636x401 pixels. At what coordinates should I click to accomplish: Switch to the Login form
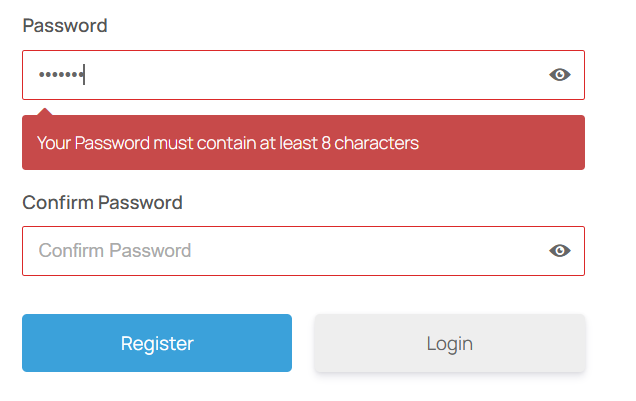[449, 343]
